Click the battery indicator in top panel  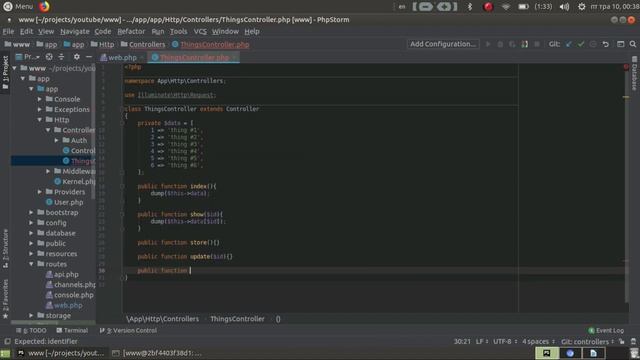(x=523, y=7)
